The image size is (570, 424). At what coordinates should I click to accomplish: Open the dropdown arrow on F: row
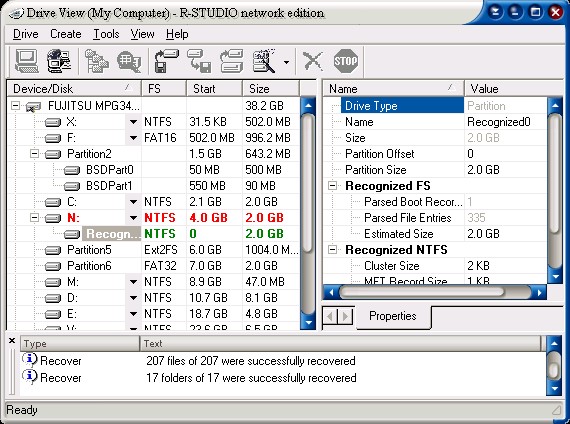click(133, 138)
